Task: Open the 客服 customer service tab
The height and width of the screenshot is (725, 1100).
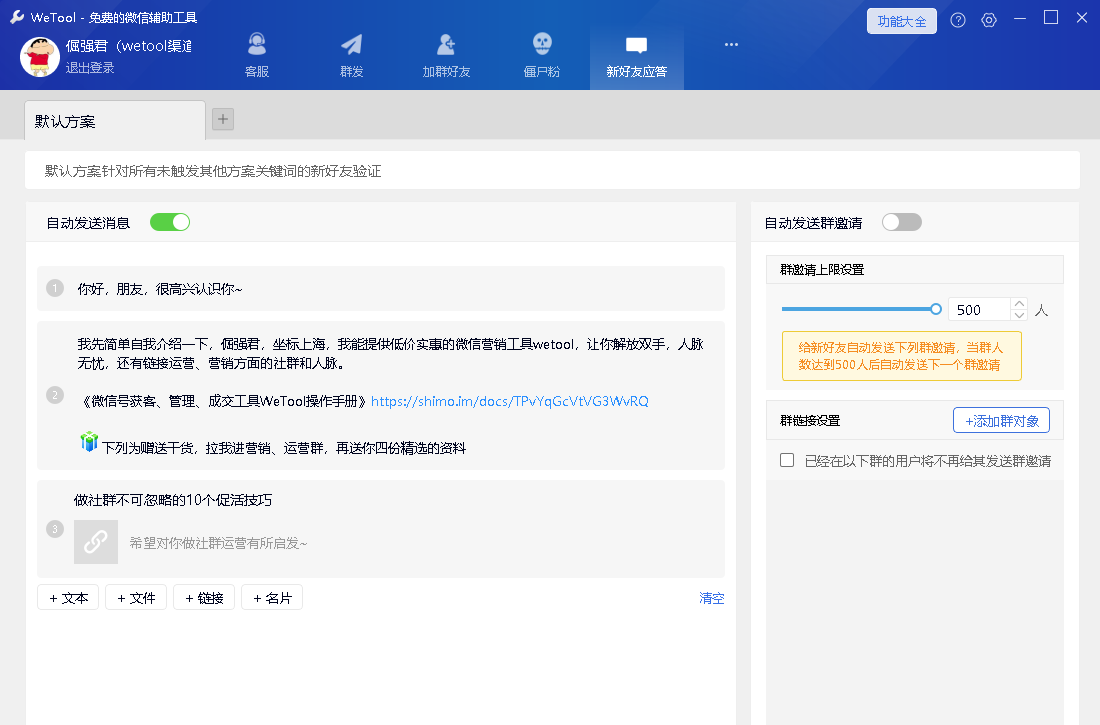Action: (x=257, y=56)
